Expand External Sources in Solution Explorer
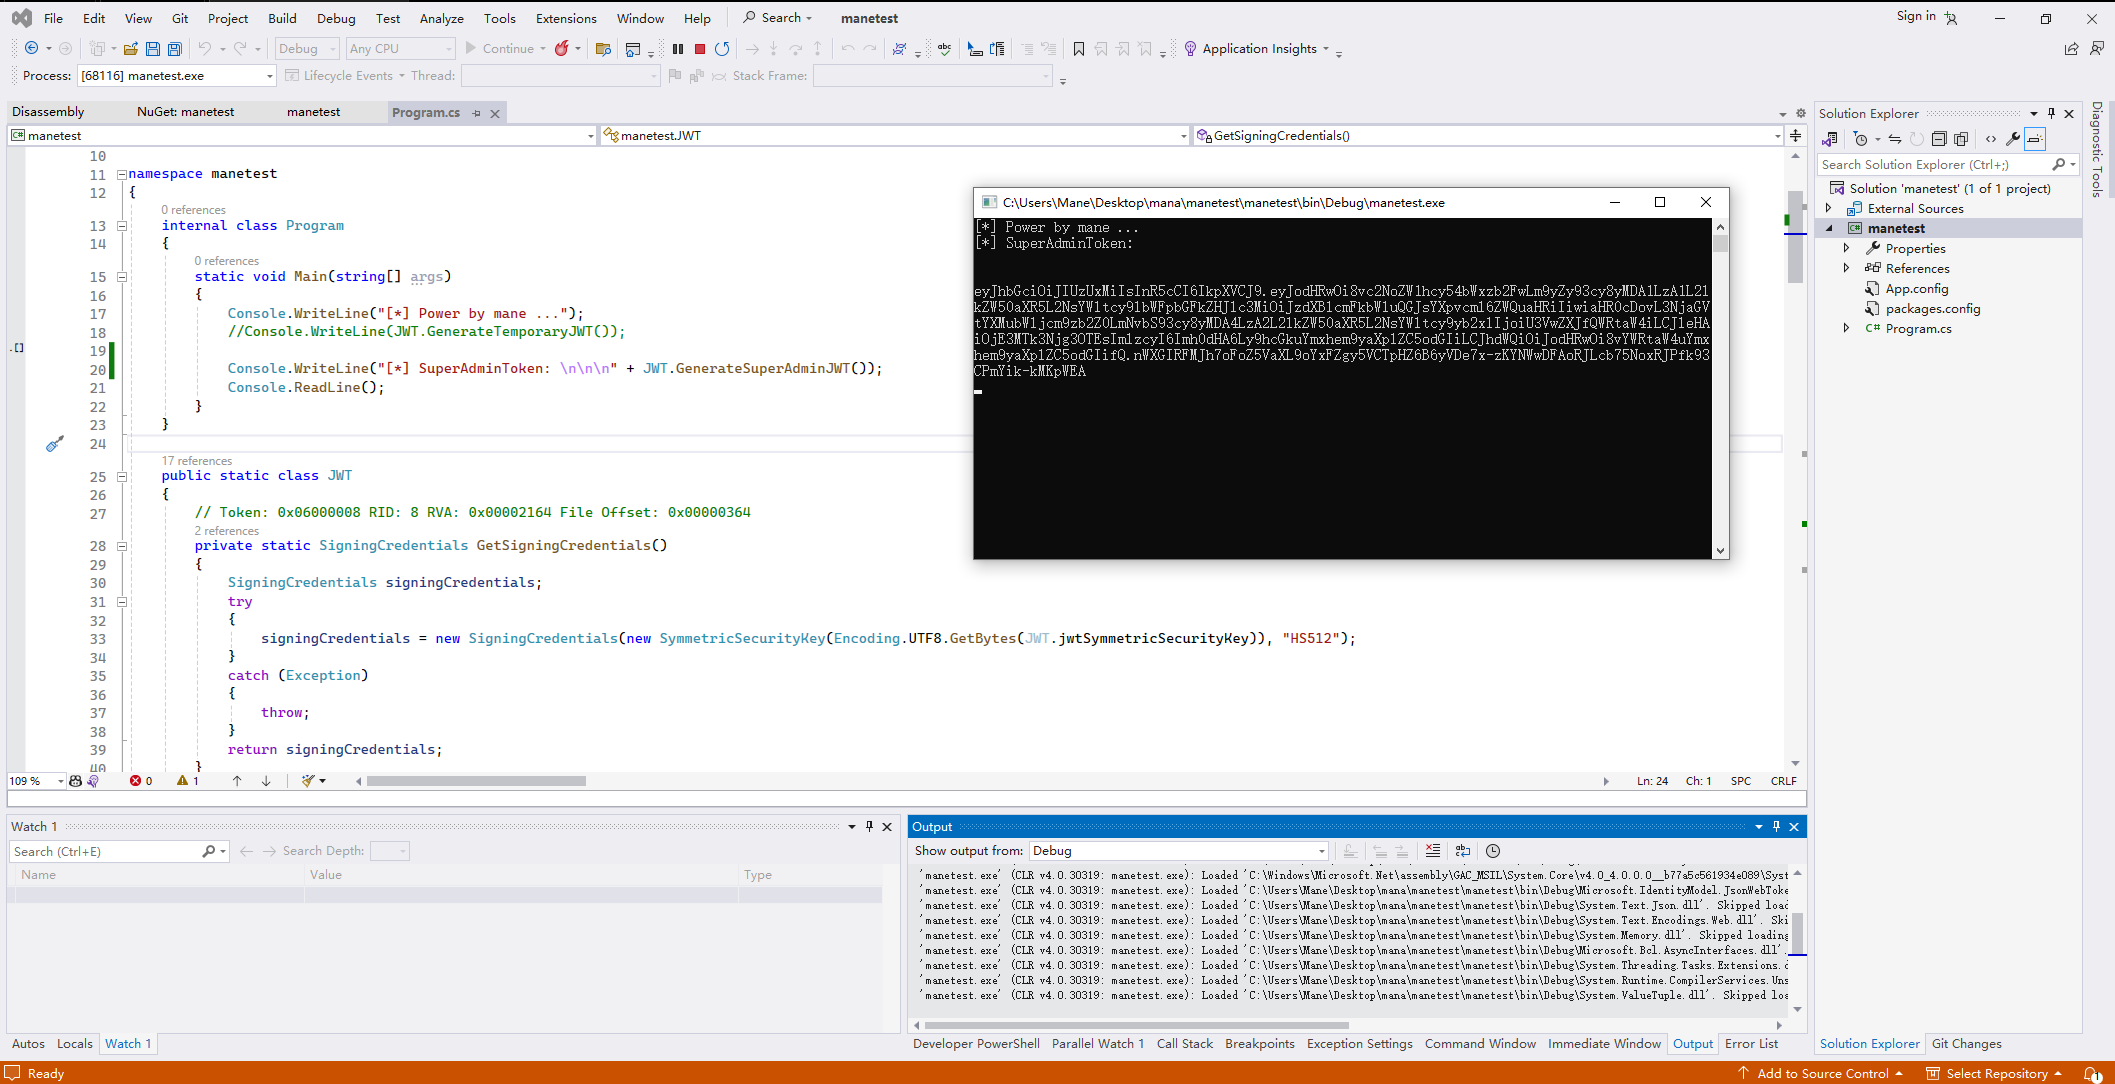Screen dimensions: 2115x1084 (1829, 208)
